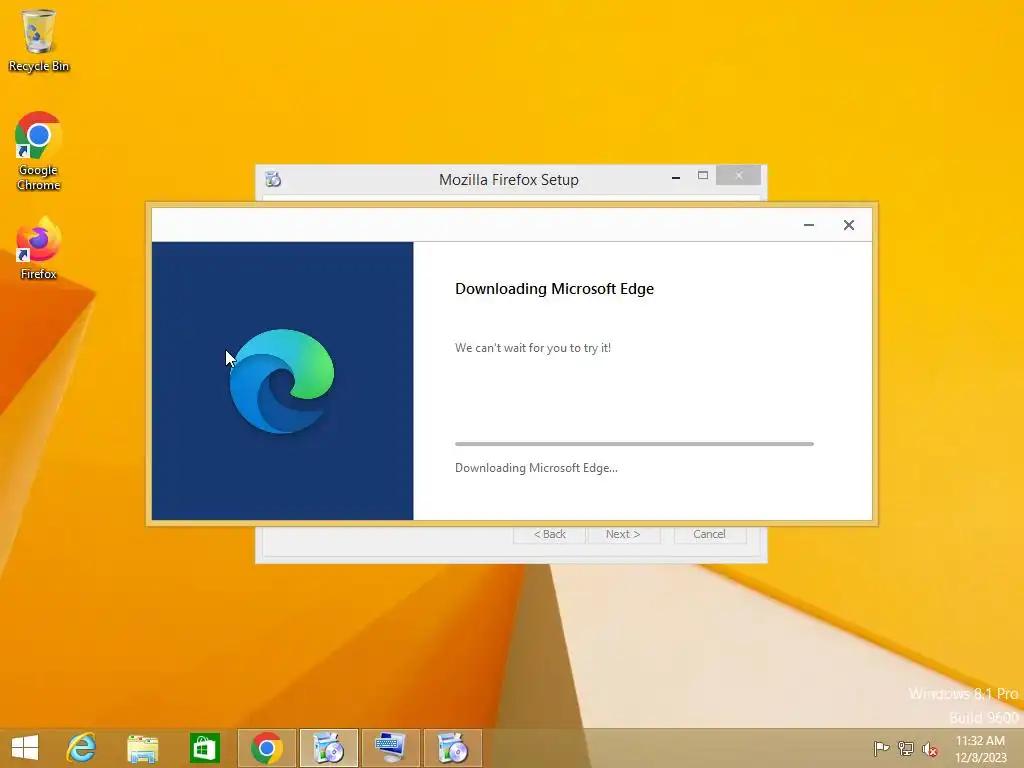1024x768 pixels.
Task: Click the 'Downloading Microsoft Edge...' status text
Action: point(536,468)
